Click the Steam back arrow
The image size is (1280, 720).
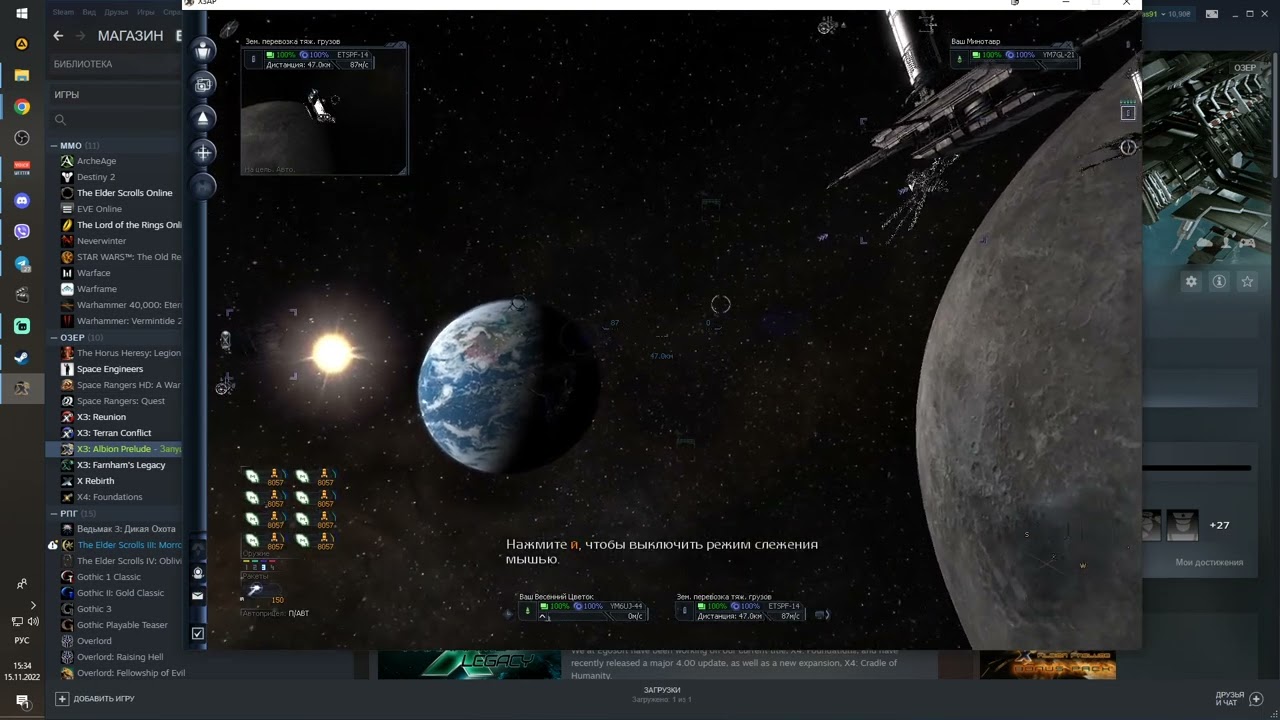pyautogui.click(x=58, y=36)
